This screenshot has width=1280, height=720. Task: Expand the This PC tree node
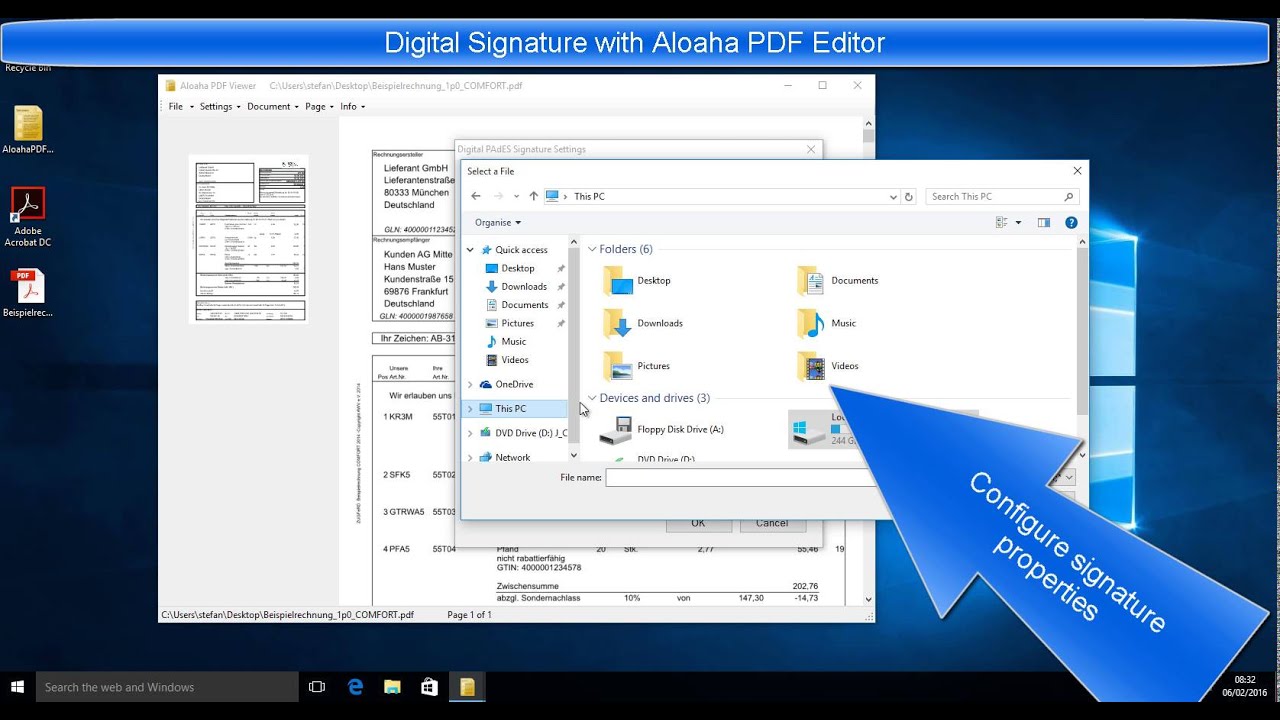coord(471,409)
